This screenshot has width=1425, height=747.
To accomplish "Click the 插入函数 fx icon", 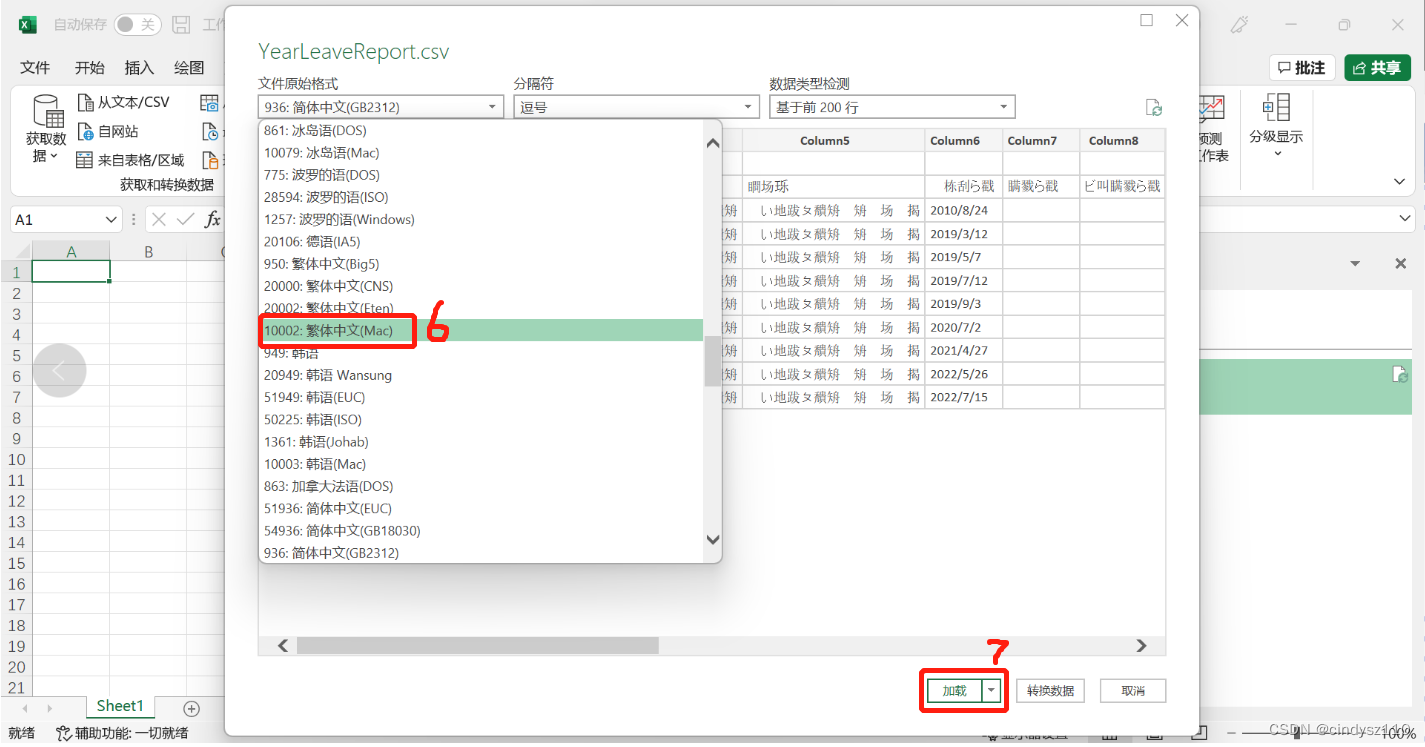I will click(211, 218).
